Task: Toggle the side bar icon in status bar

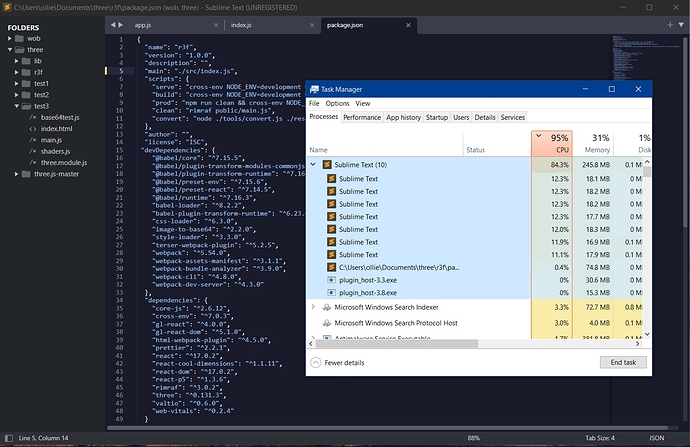Action: click(9, 438)
